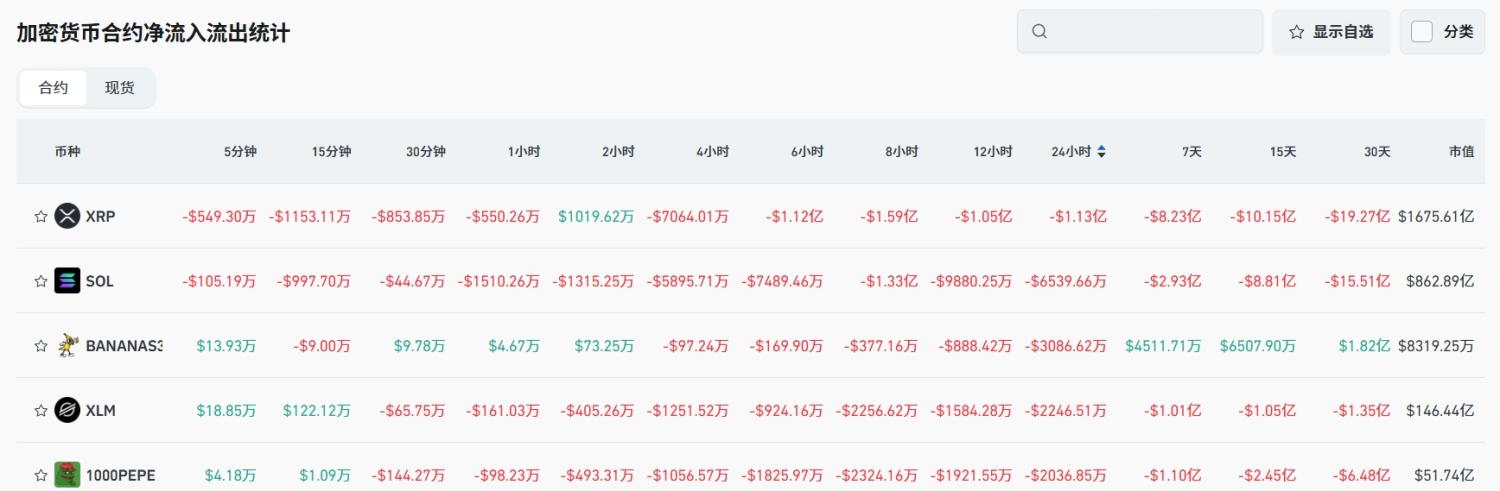Image resolution: width=1500 pixels, height=491 pixels.
Task: Click the Solana coin logo
Action: coord(67,281)
